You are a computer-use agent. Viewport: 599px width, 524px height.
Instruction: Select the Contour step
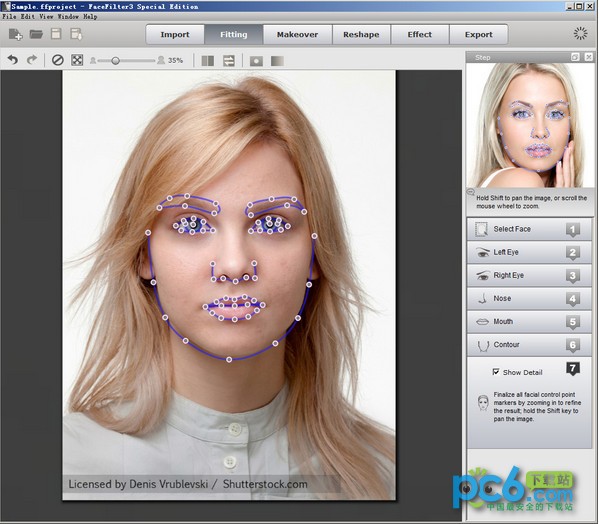529,344
